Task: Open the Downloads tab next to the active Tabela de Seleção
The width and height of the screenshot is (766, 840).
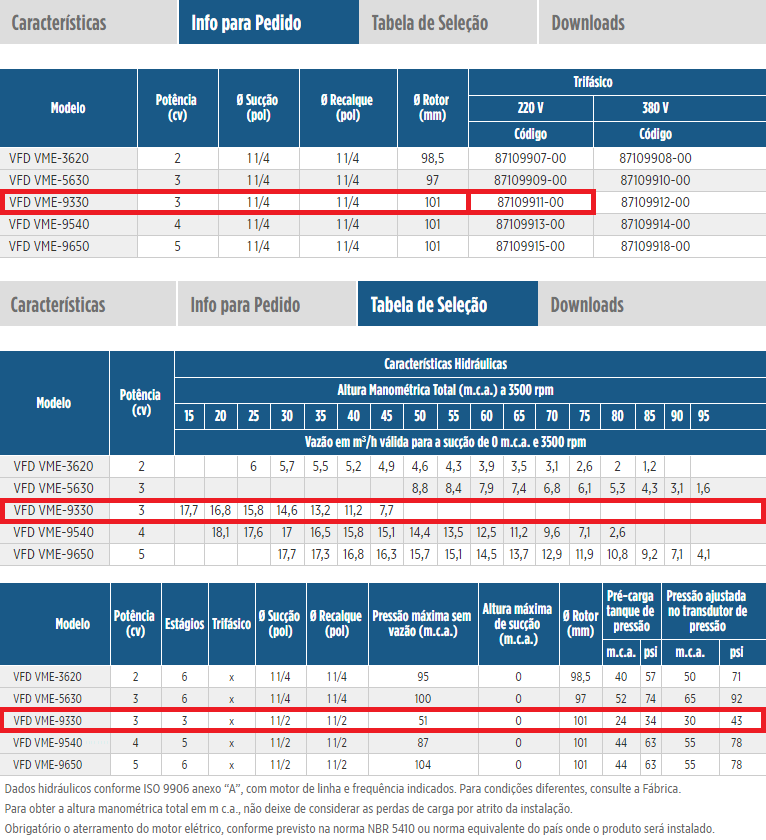Action: pos(587,305)
